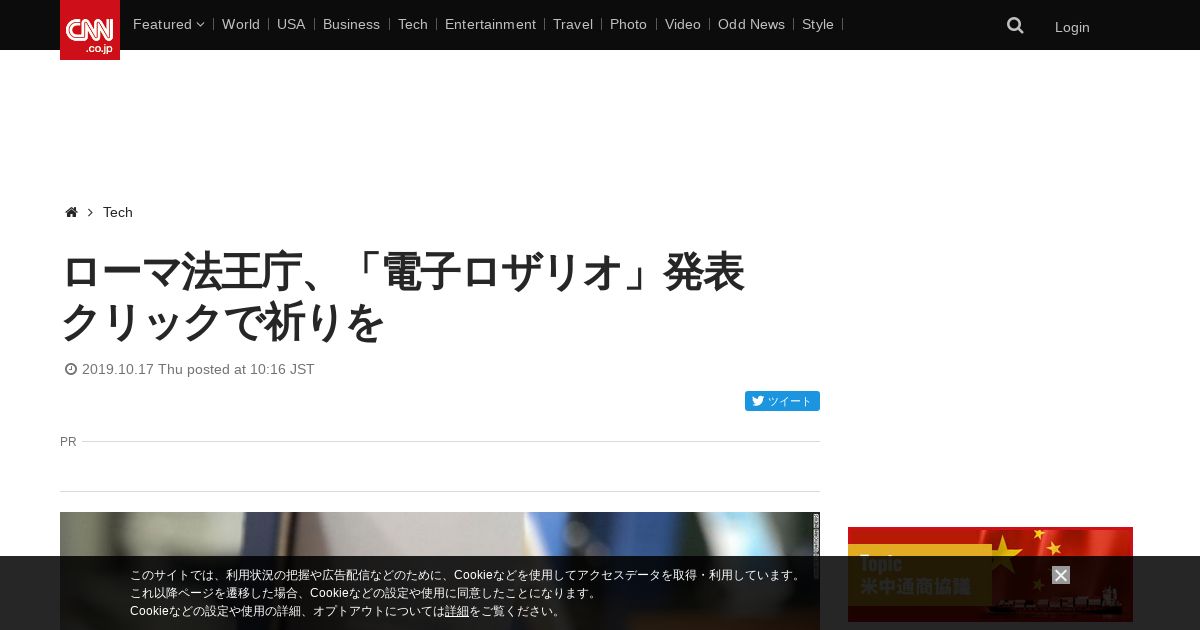Go to Odd News section
Viewport: 1200px width, 630px height.
click(x=751, y=24)
